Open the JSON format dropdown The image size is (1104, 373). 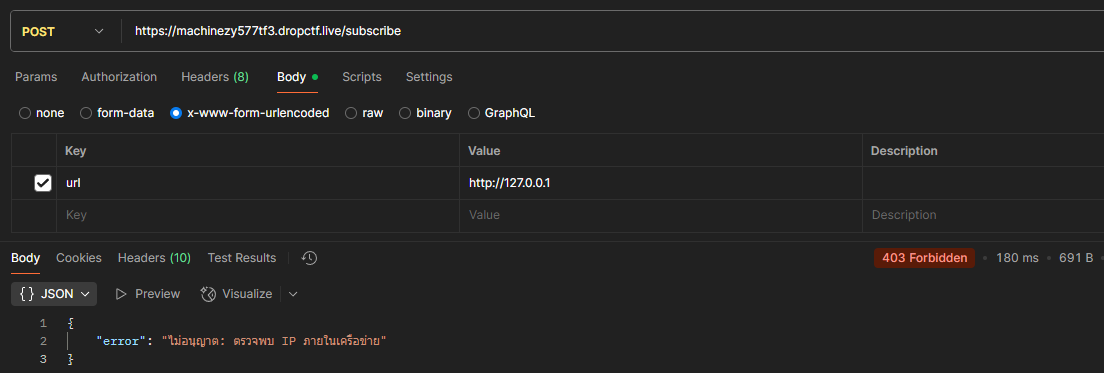pyautogui.click(x=54, y=293)
